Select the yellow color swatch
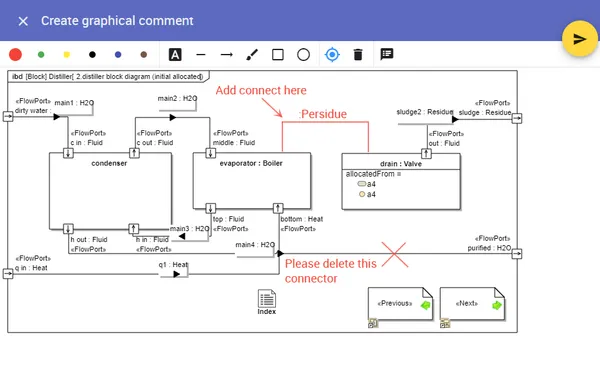This screenshot has height=373, width=600. click(x=67, y=55)
